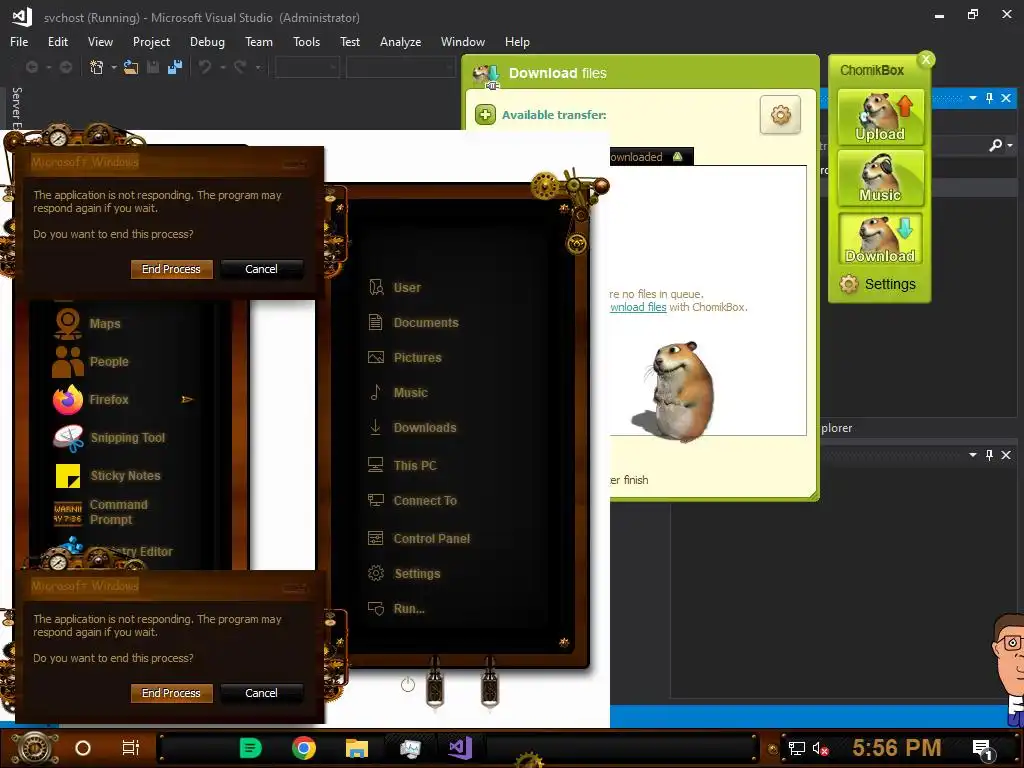This screenshot has height=768, width=1024.
Task: Expand Firefox jump list arrow
Action: coord(187,399)
